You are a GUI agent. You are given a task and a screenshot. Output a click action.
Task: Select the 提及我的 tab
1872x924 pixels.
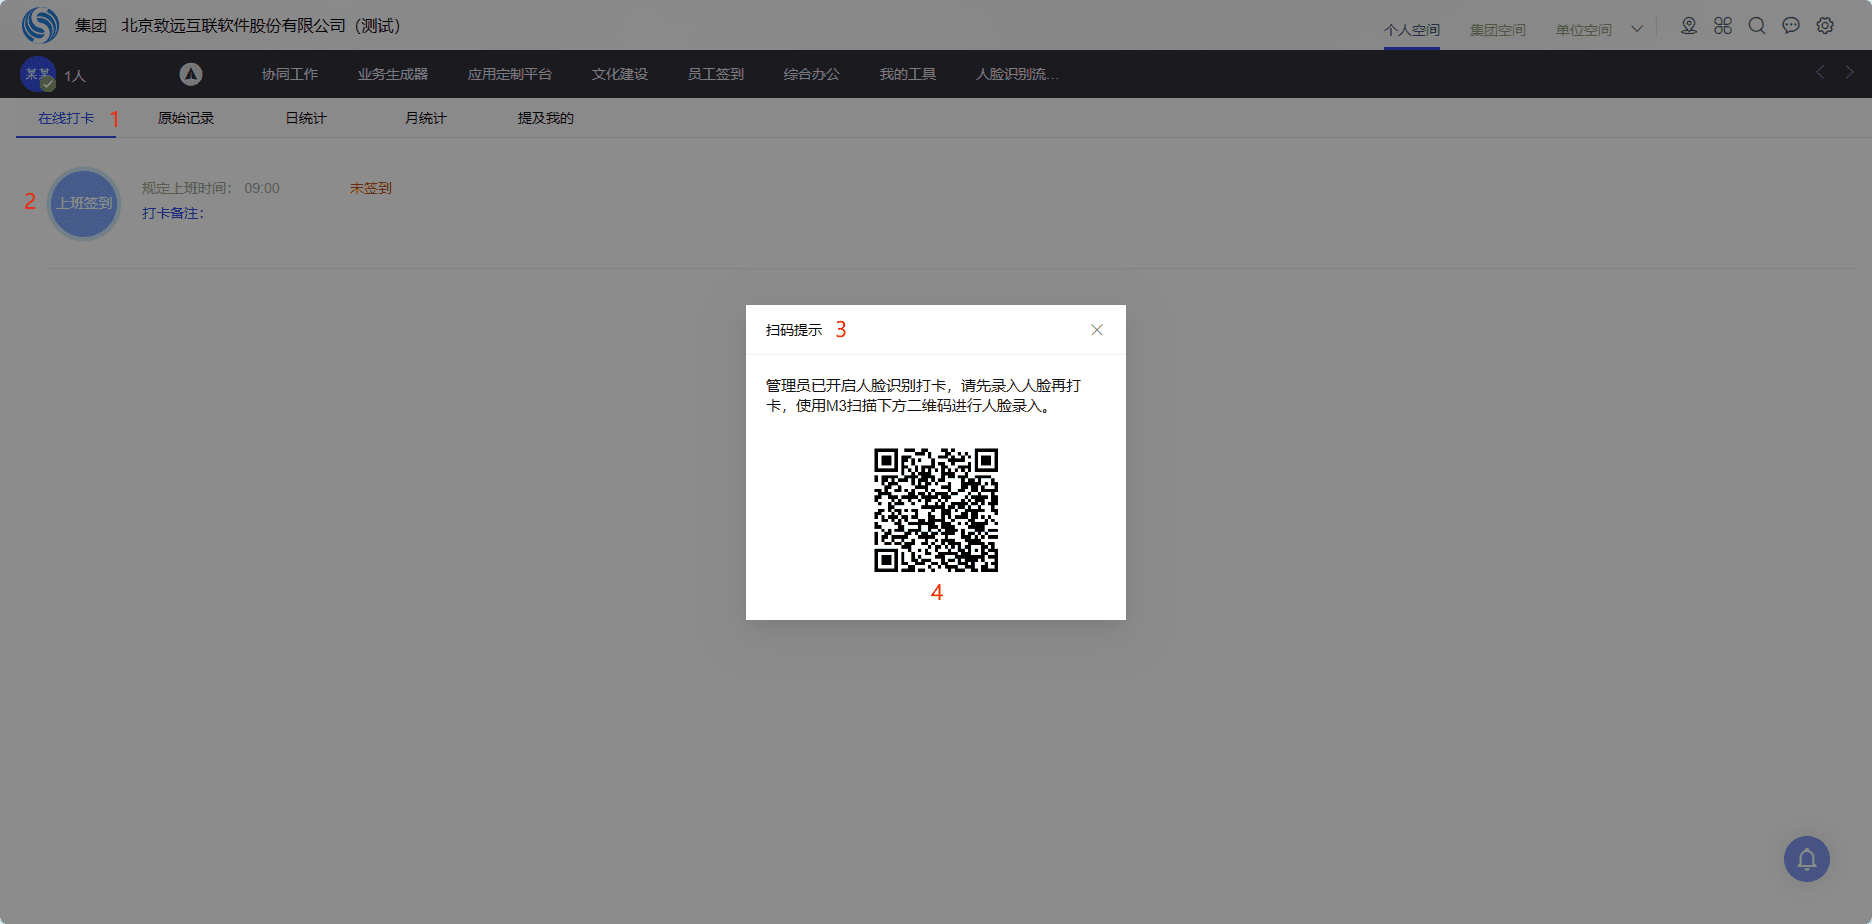[x=546, y=118]
